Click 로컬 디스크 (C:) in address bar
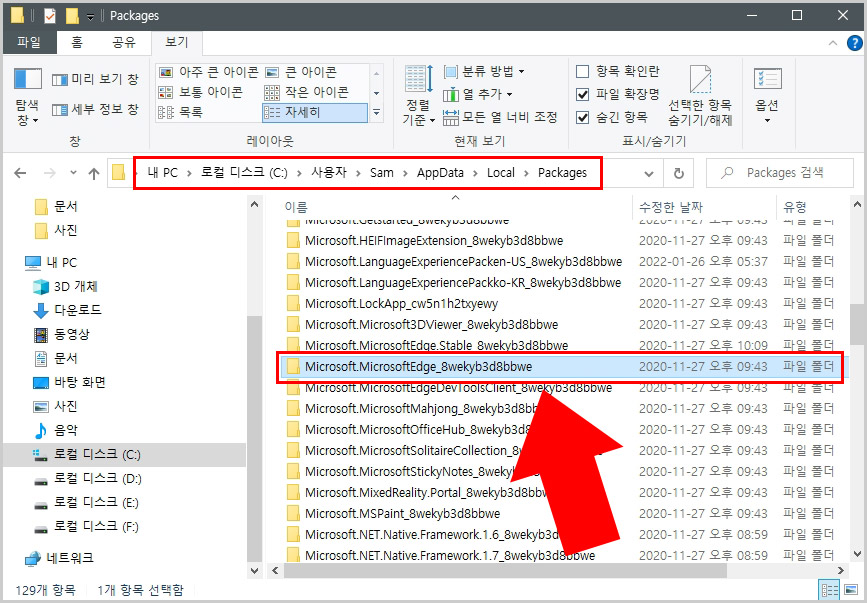Image resolution: width=867 pixels, height=603 pixels. (244, 173)
